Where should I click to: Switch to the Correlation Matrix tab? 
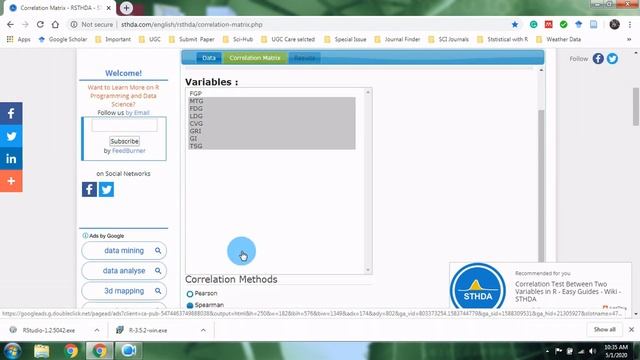[255, 58]
